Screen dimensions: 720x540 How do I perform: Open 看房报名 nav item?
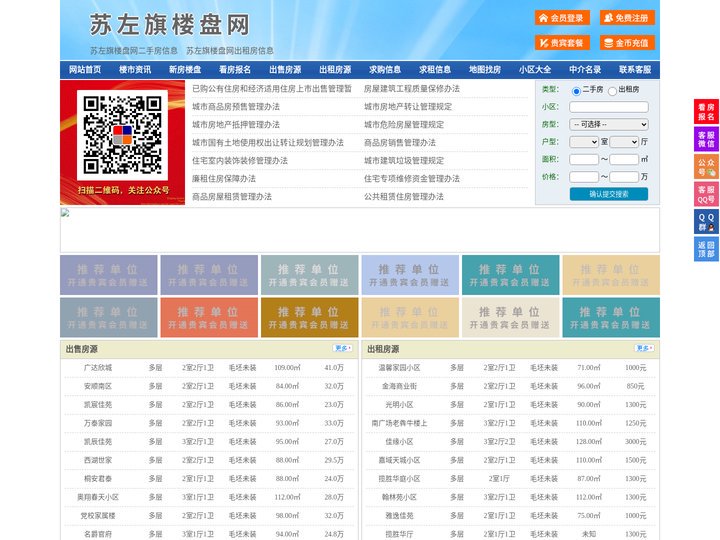pos(235,70)
